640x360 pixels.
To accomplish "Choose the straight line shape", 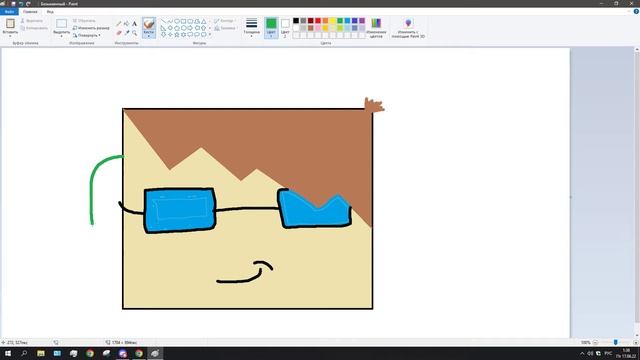I will [x=163, y=21].
